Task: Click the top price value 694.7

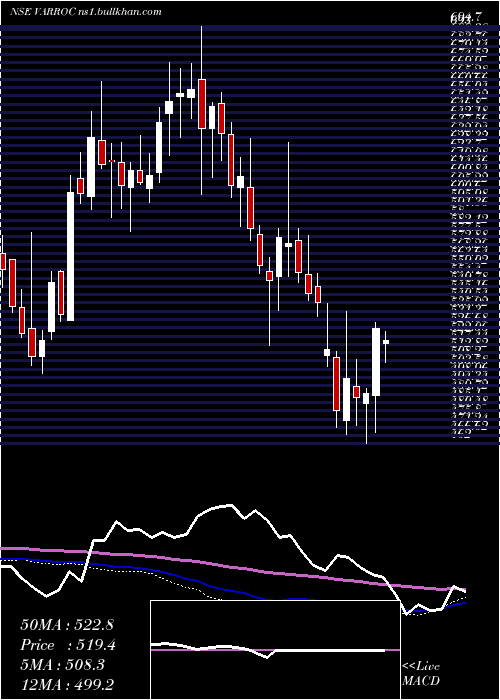Action: [x=466, y=17]
